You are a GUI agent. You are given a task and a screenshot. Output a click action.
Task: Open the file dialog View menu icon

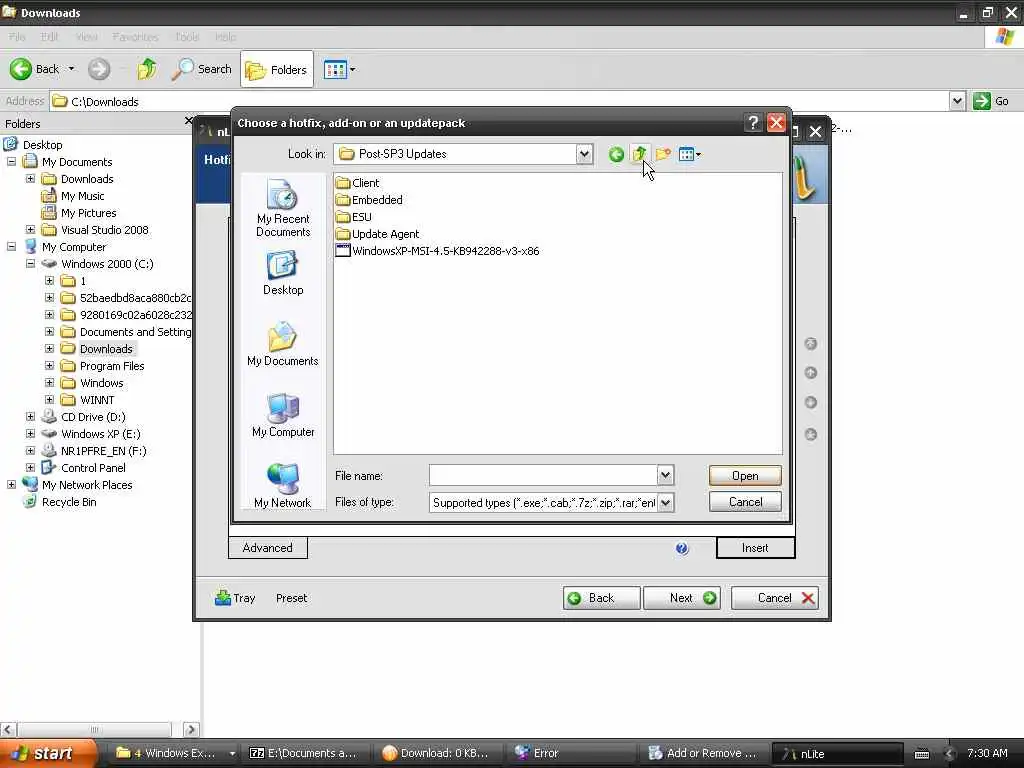coord(689,155)
